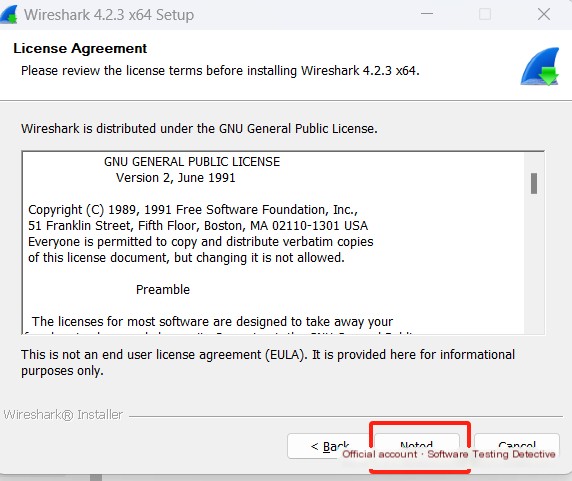This screenshot has width=572, height=481.
Task: Click the '51 Franklin Street' address line
Action: tap(198, 226)
